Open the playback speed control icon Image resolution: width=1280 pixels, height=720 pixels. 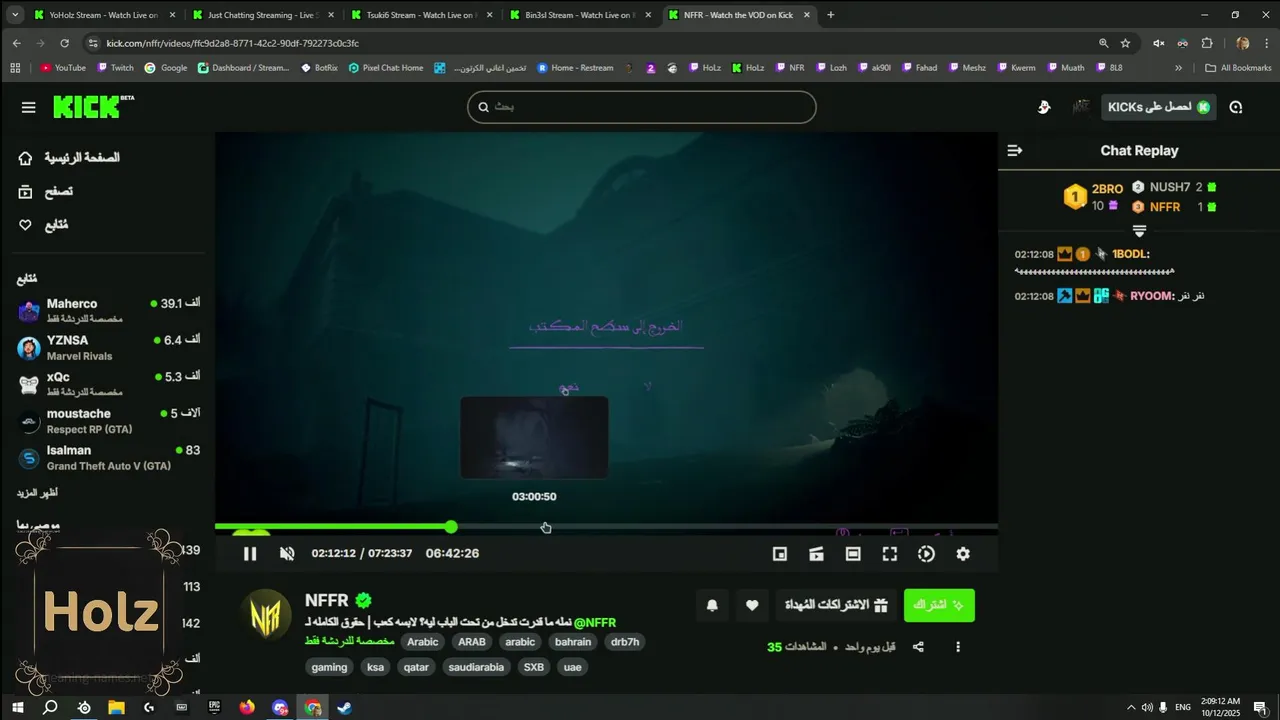point(926,553)
